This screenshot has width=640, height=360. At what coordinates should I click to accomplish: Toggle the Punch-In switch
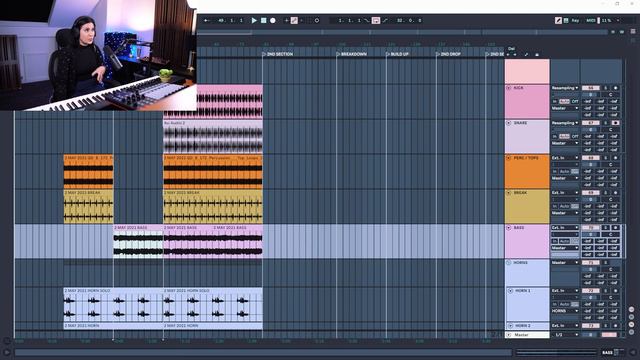(x=367, y=20)
